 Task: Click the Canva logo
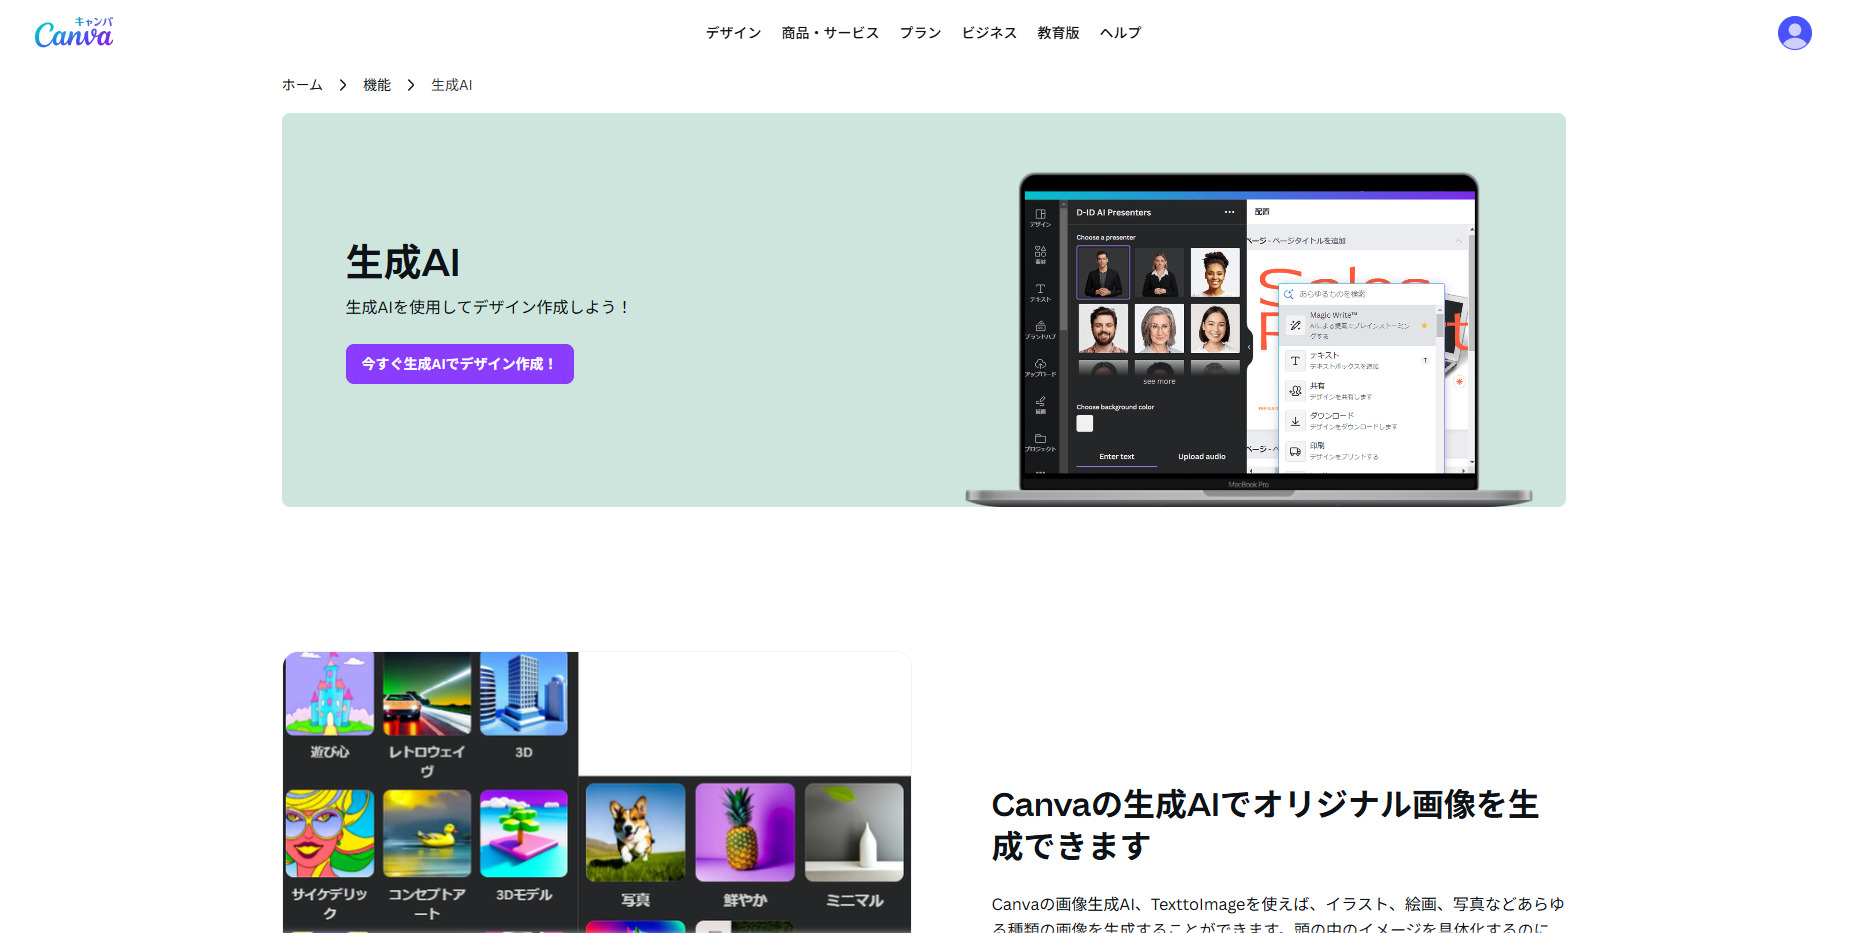[73, 34]
